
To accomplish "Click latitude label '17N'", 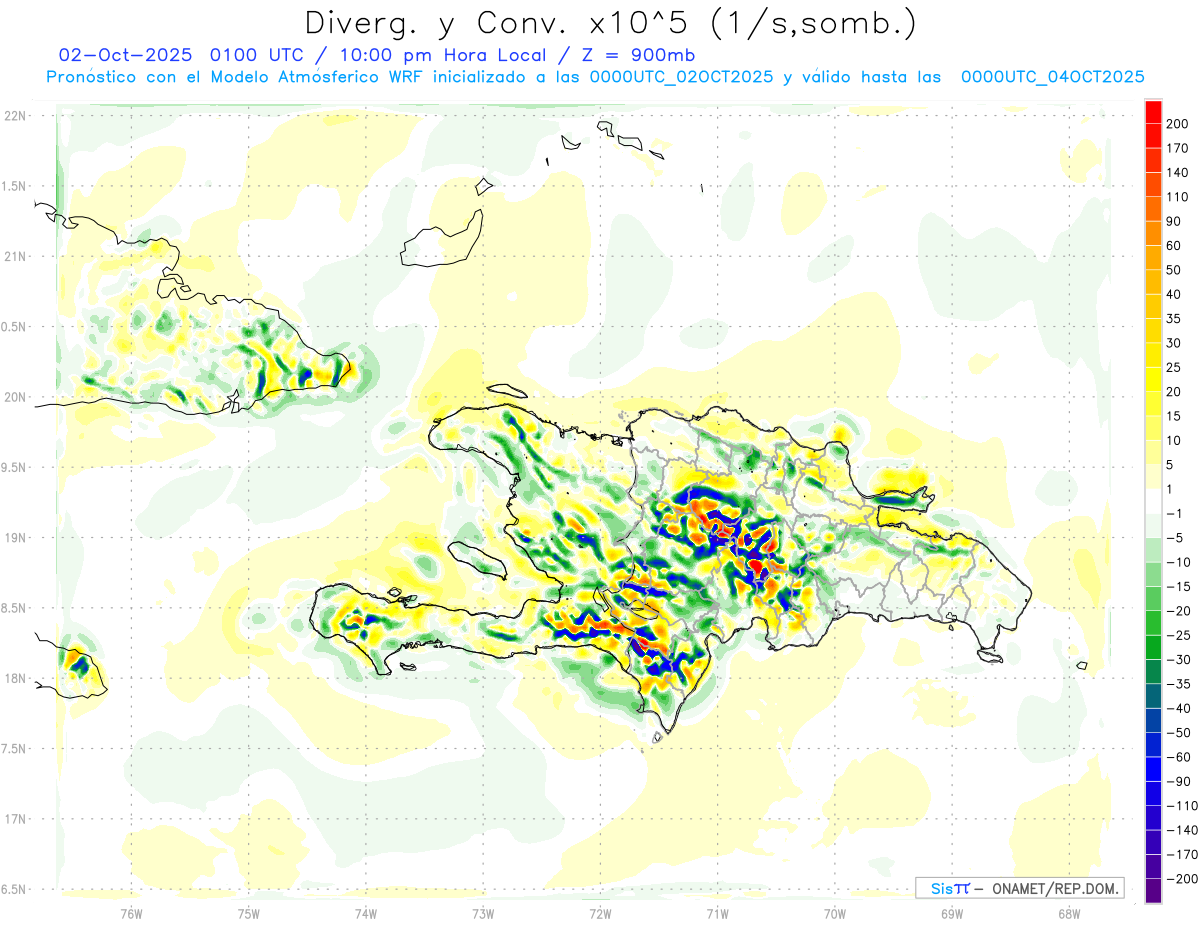I will pyautogui.click(x=15, y=819).
